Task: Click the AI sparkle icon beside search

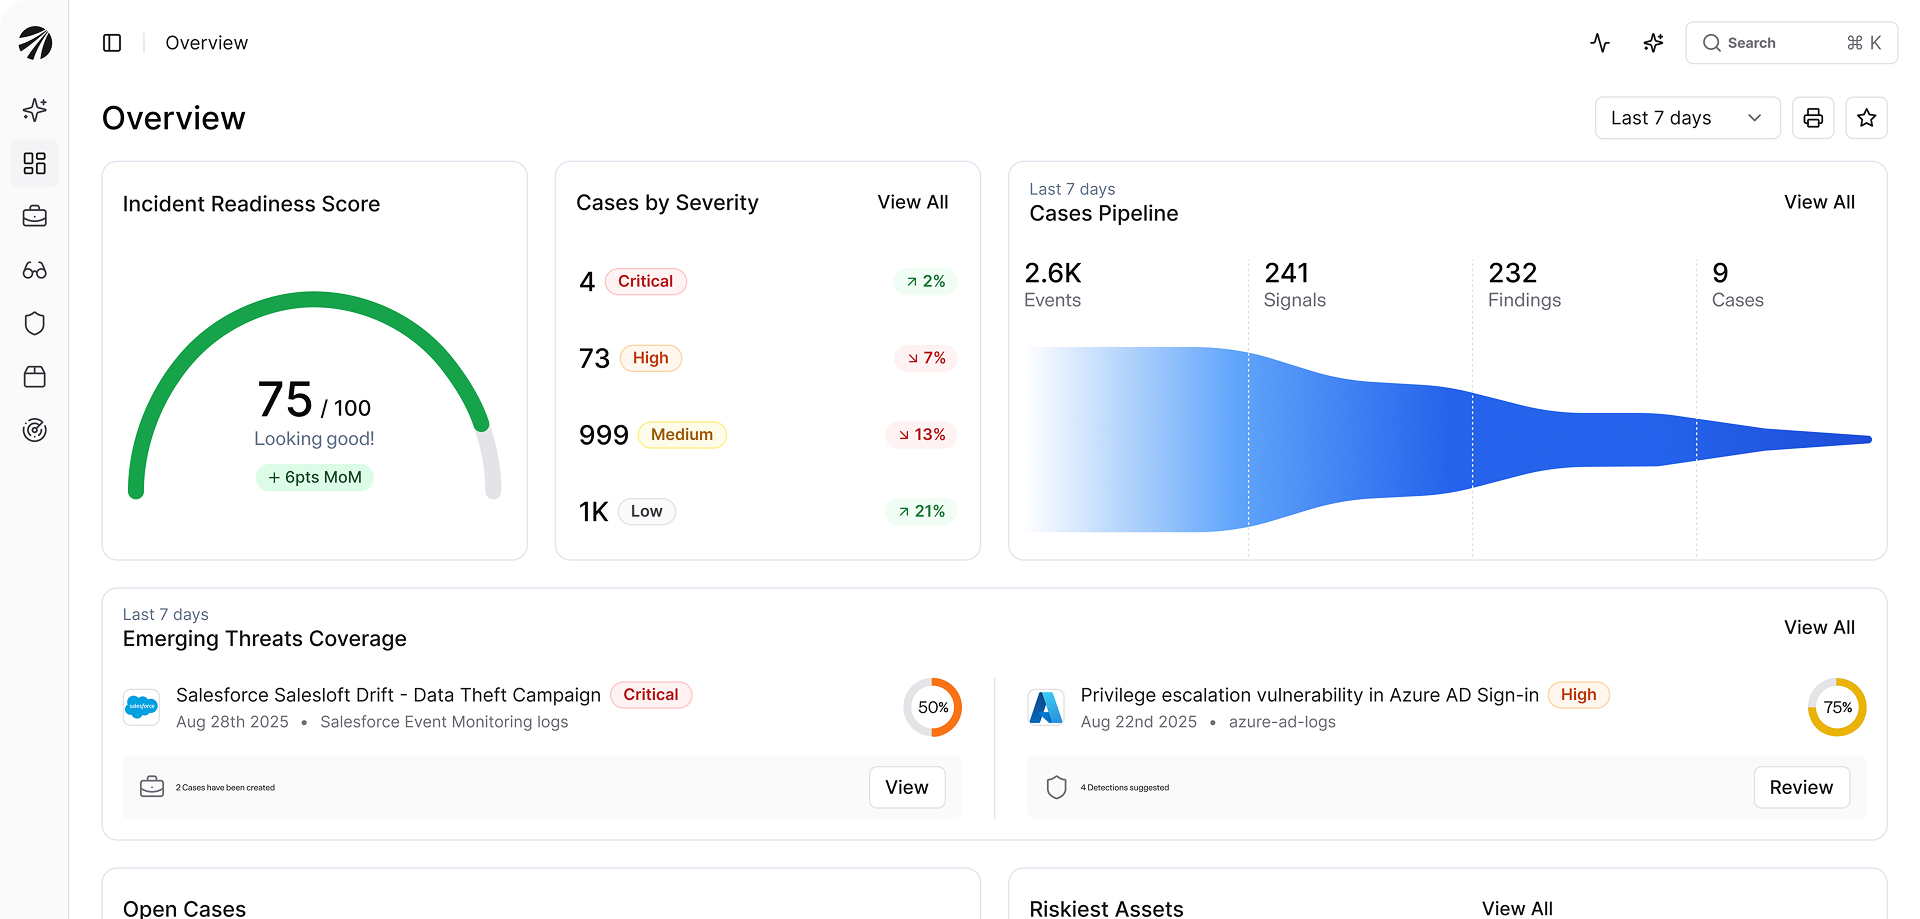Action: click(1653, 43)
